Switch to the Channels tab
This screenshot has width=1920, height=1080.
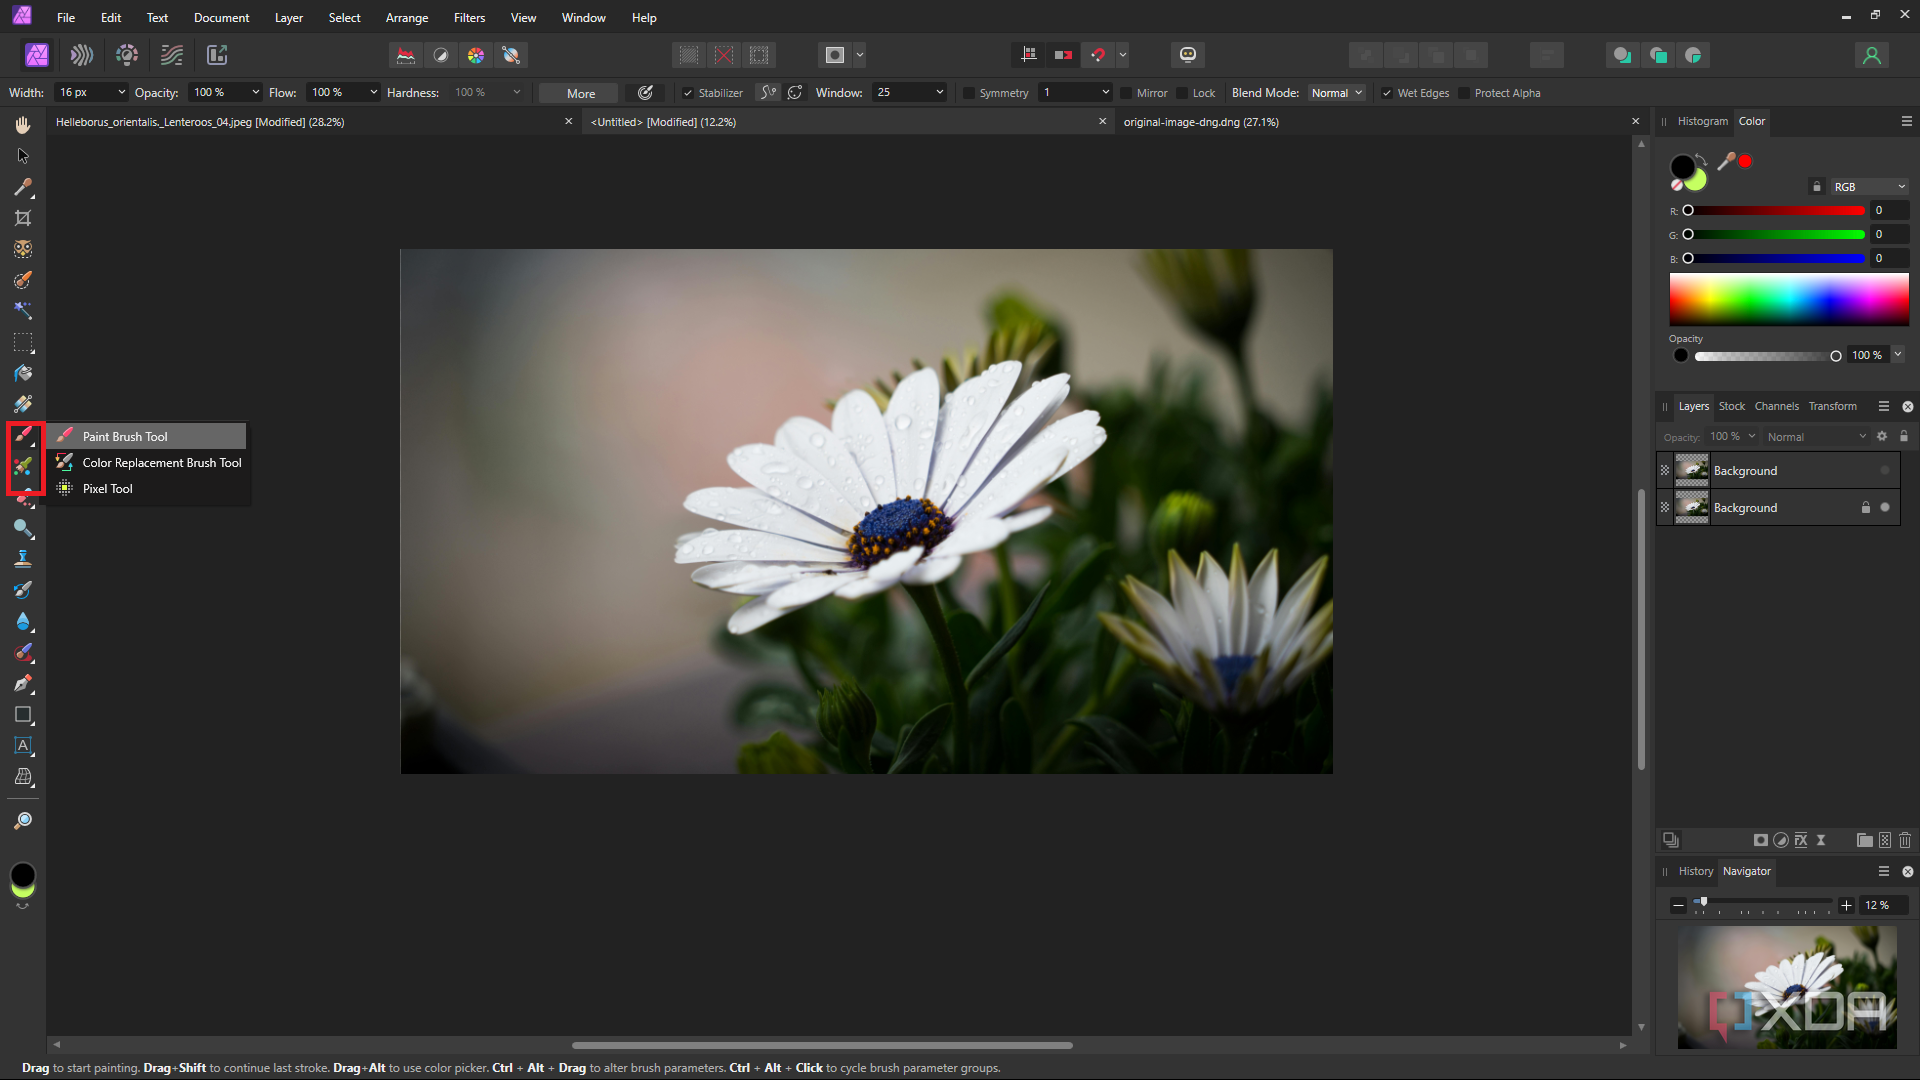click(1776, 406)
